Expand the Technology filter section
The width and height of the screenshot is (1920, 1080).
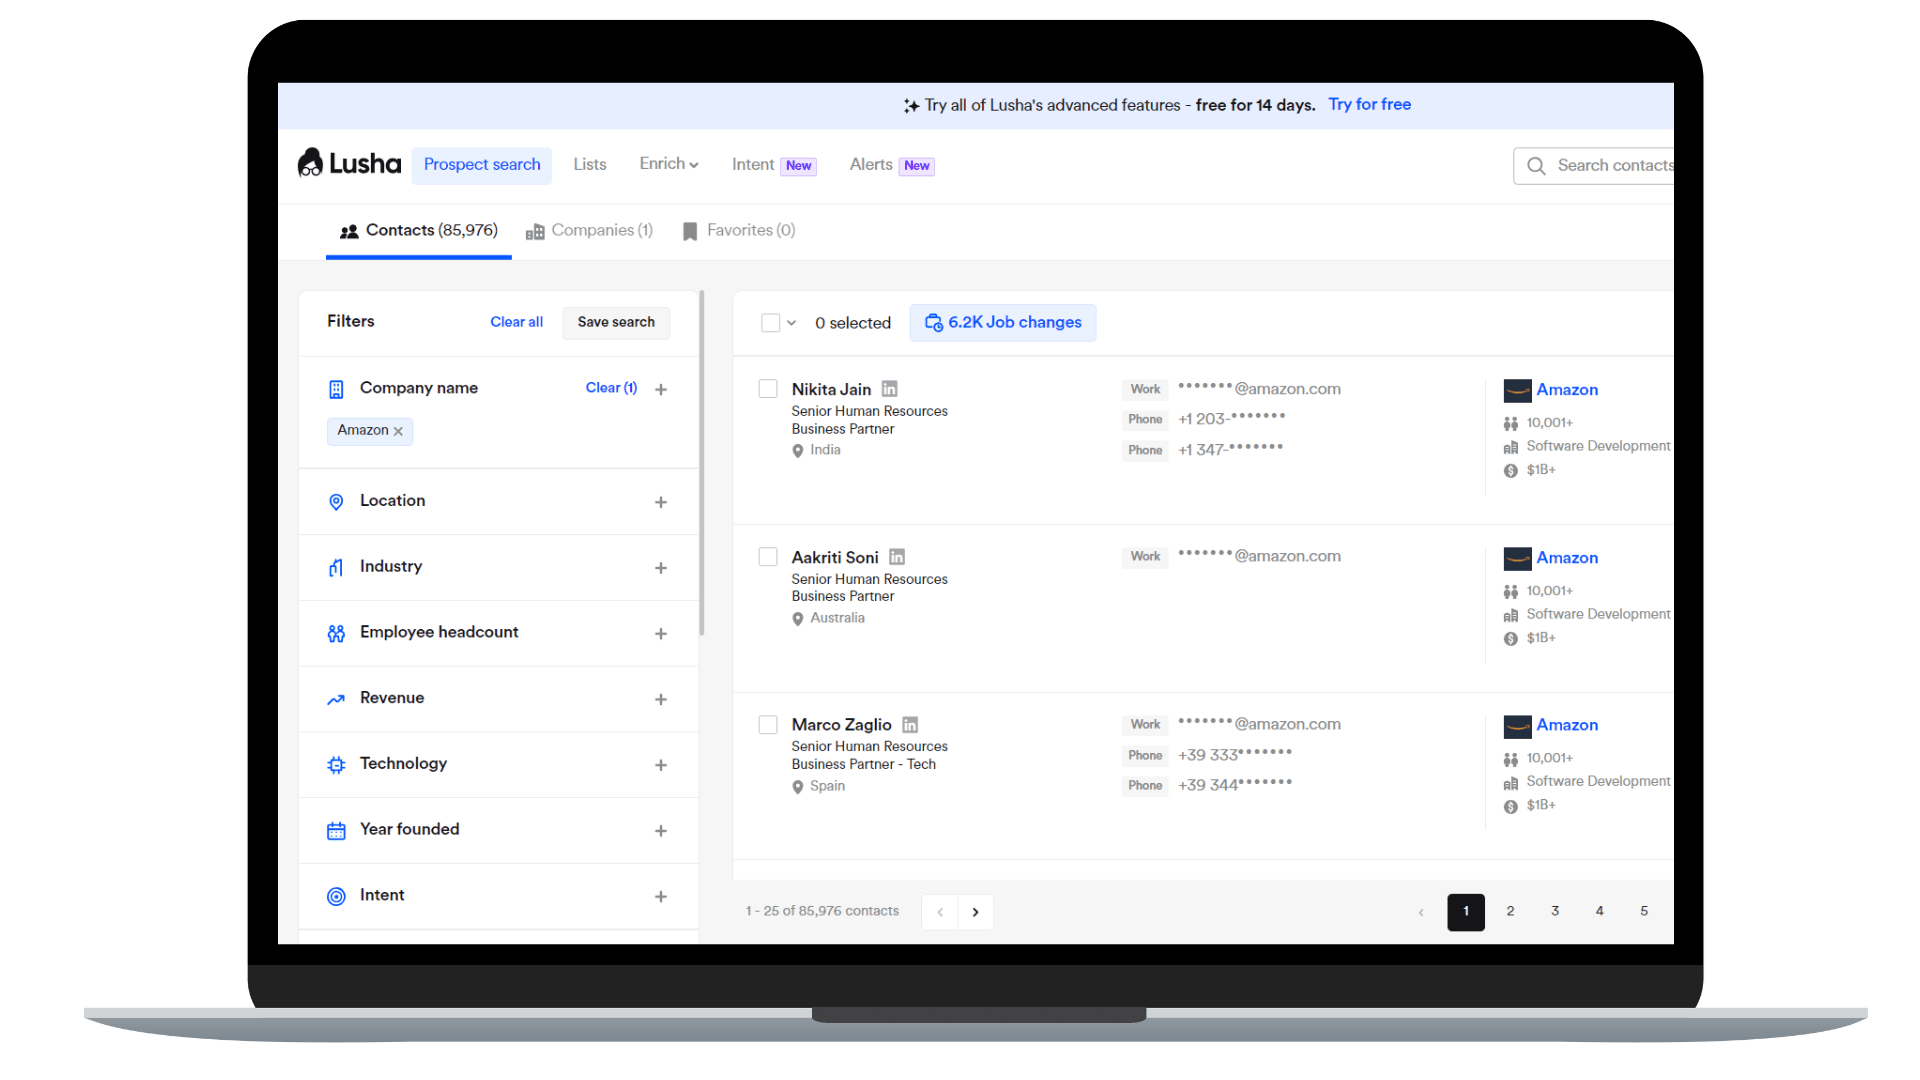point(660,765)
